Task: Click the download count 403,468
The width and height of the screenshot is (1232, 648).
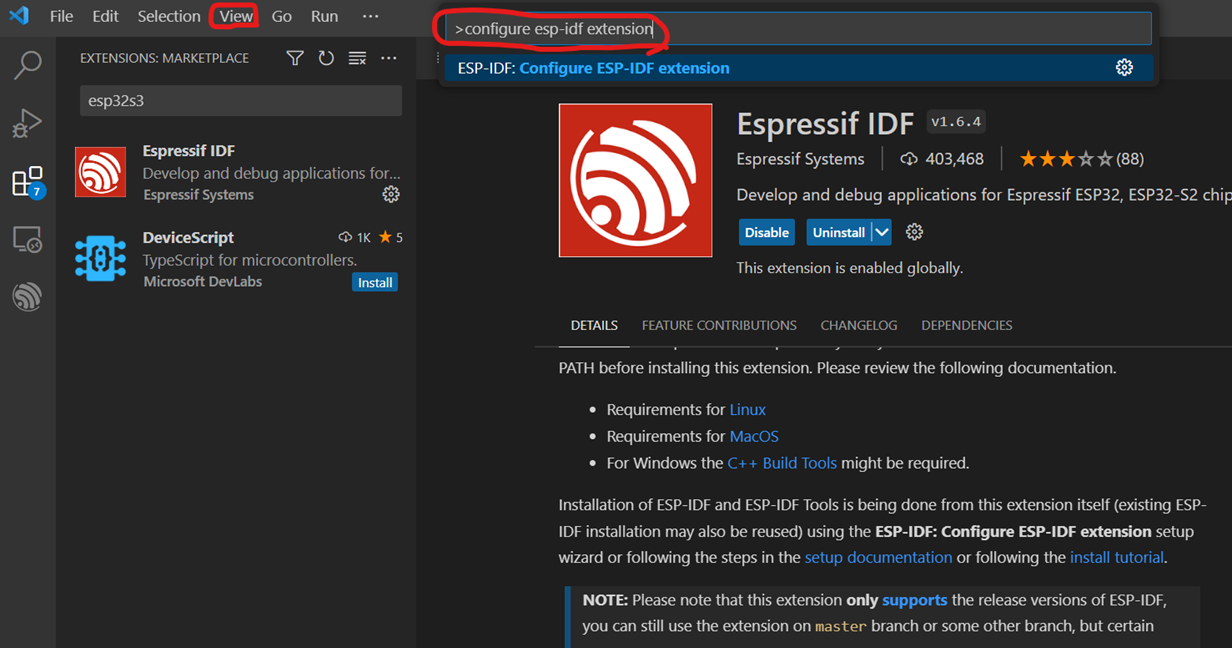Action: coord(942,159)
